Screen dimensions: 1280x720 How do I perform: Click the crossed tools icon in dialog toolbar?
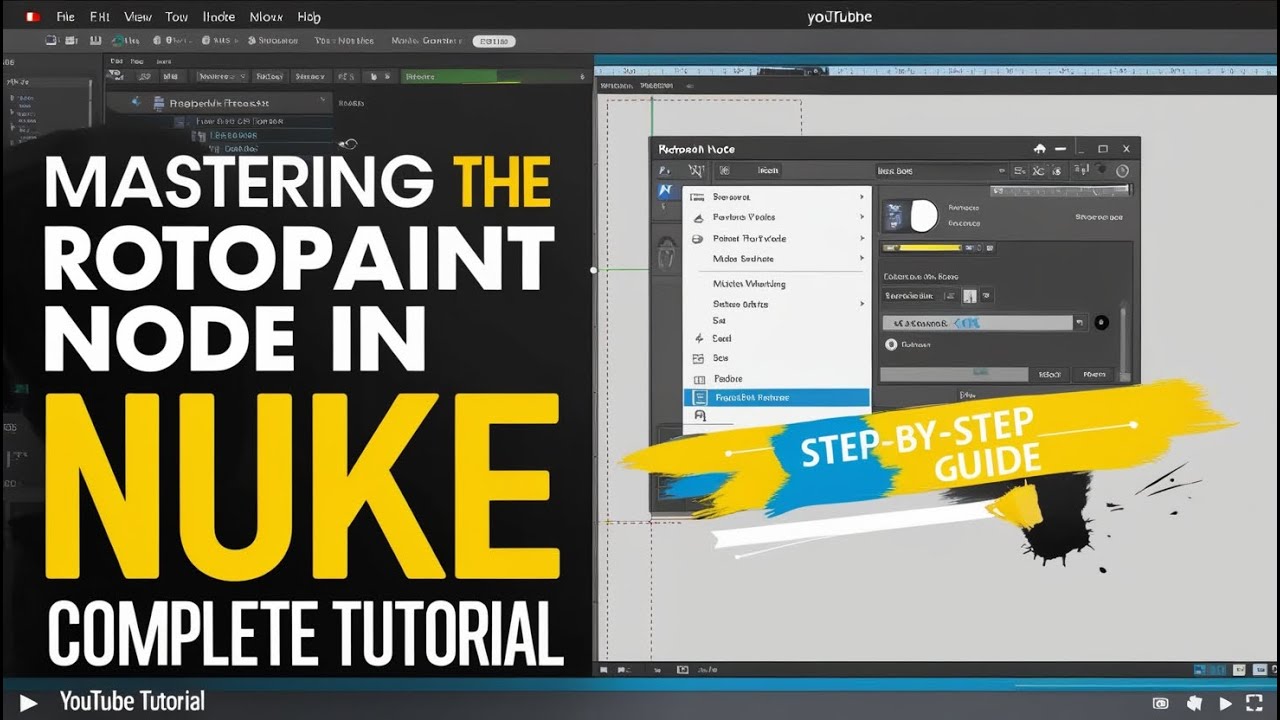click(696, 171)
